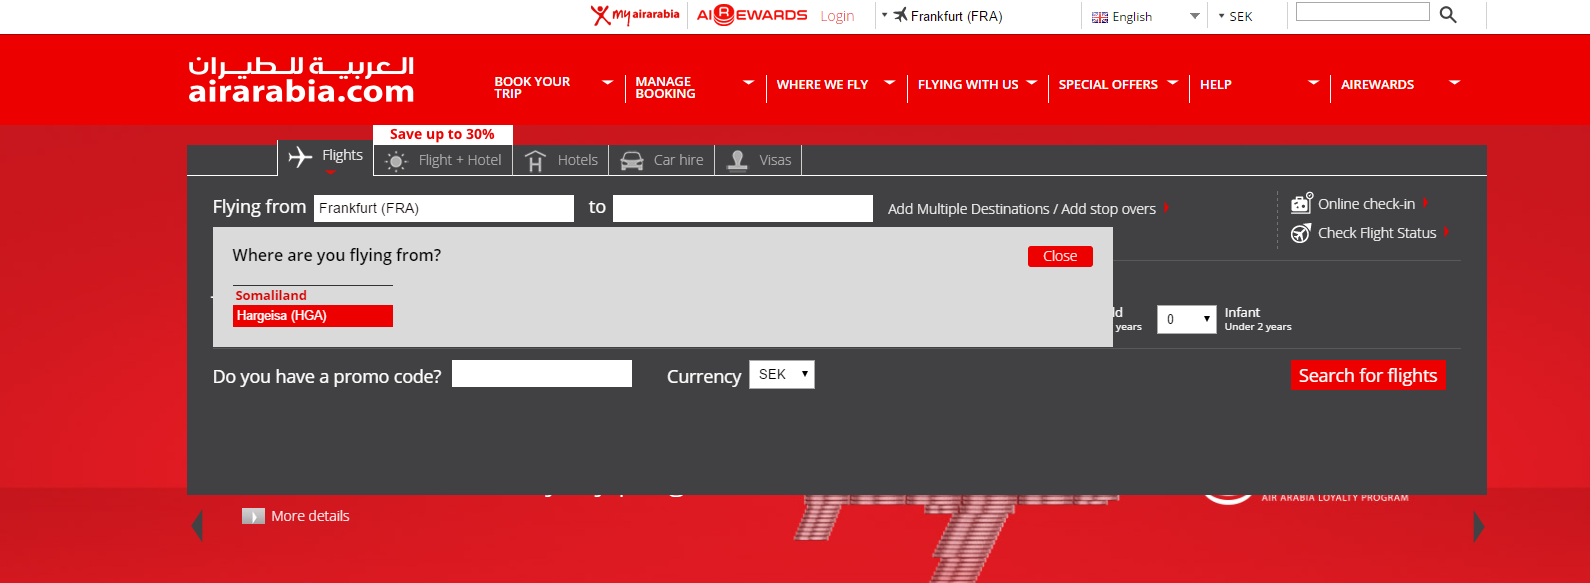Click the Save up to 30% badge
The image size is (1590, 583).
[442, 134]
